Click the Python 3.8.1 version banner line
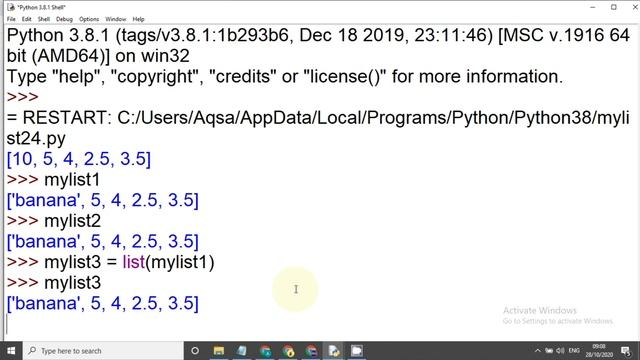The image size is (640, 360). click(x=318, y=35)
